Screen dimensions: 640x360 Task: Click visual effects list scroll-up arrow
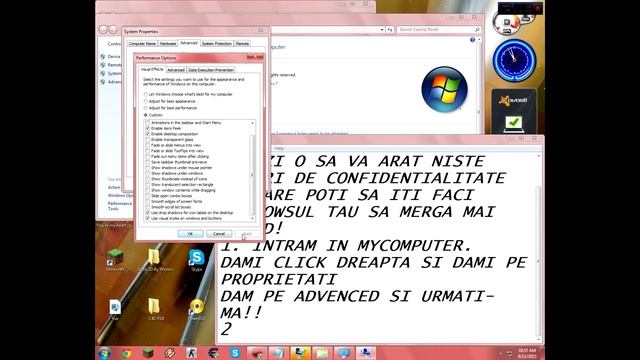253,123
